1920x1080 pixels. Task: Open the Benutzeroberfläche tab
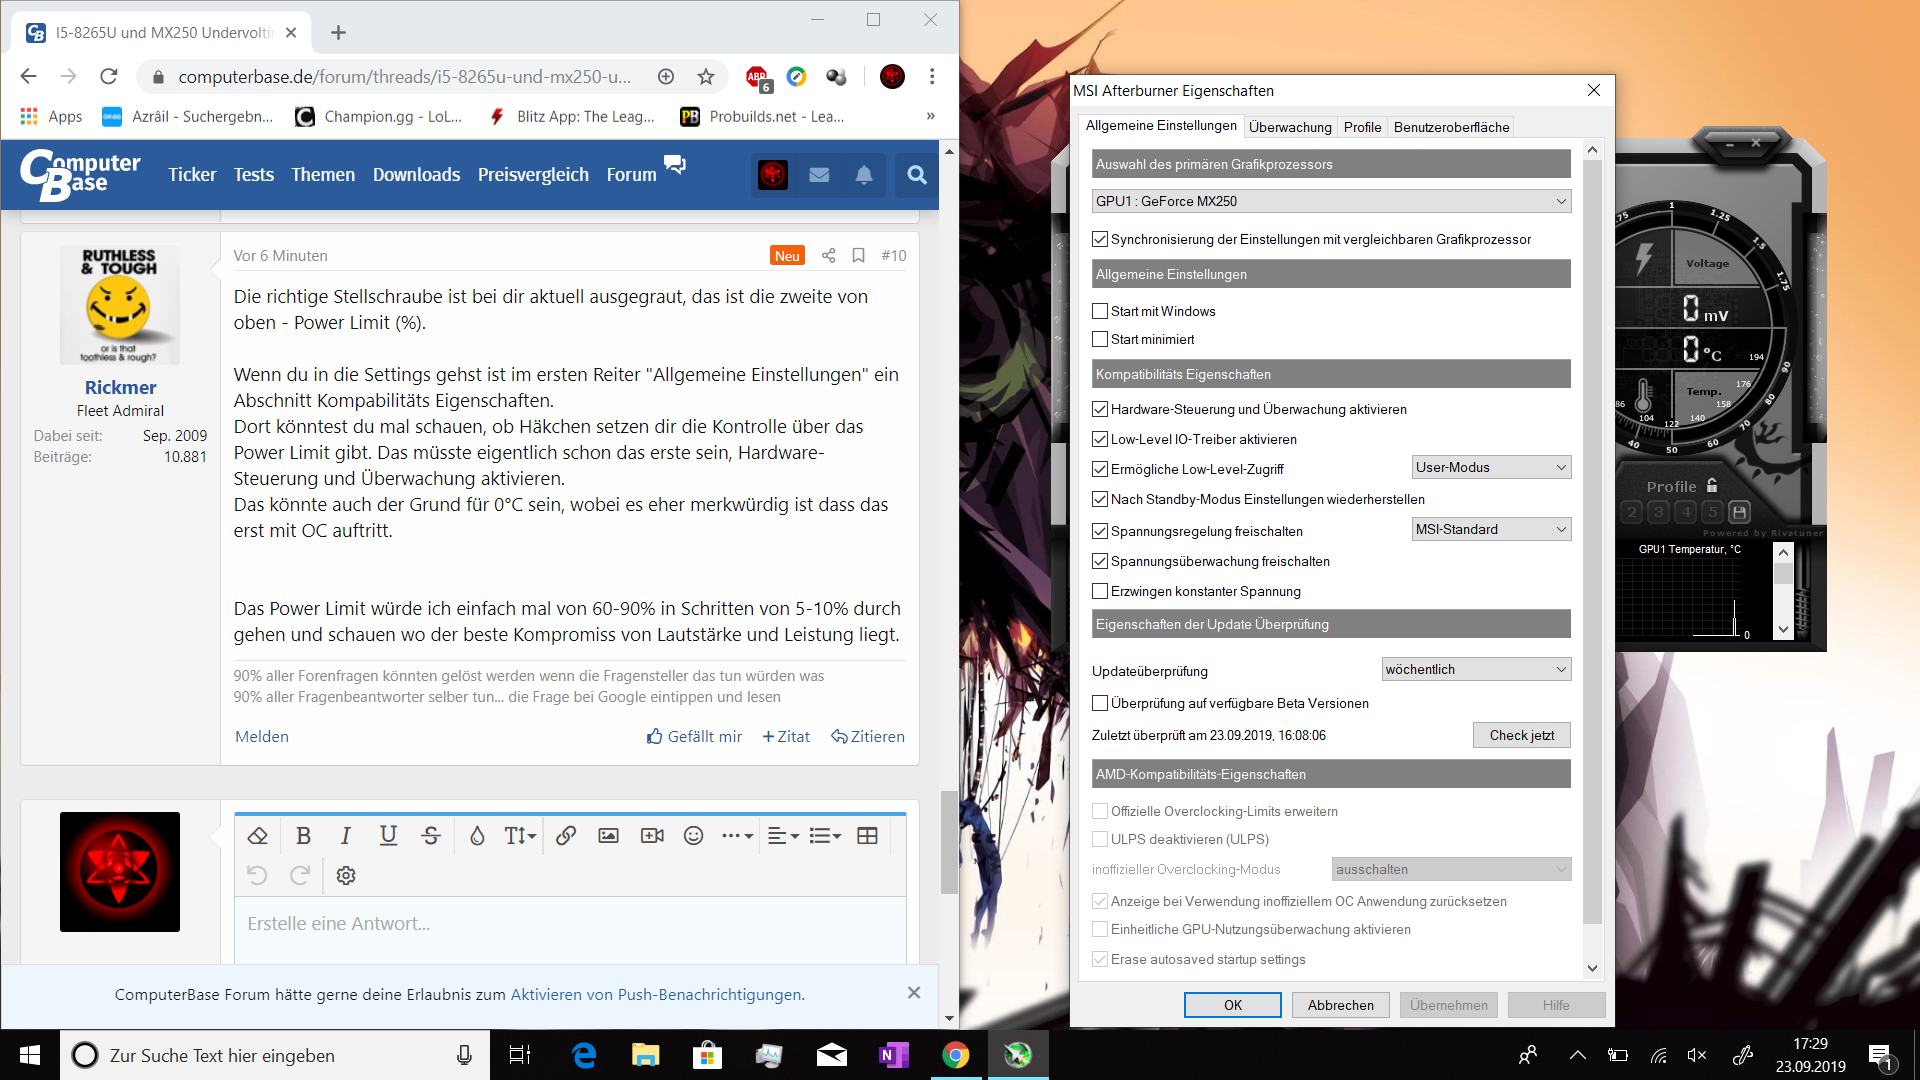pyautogui.click(x=1451, y=127)
